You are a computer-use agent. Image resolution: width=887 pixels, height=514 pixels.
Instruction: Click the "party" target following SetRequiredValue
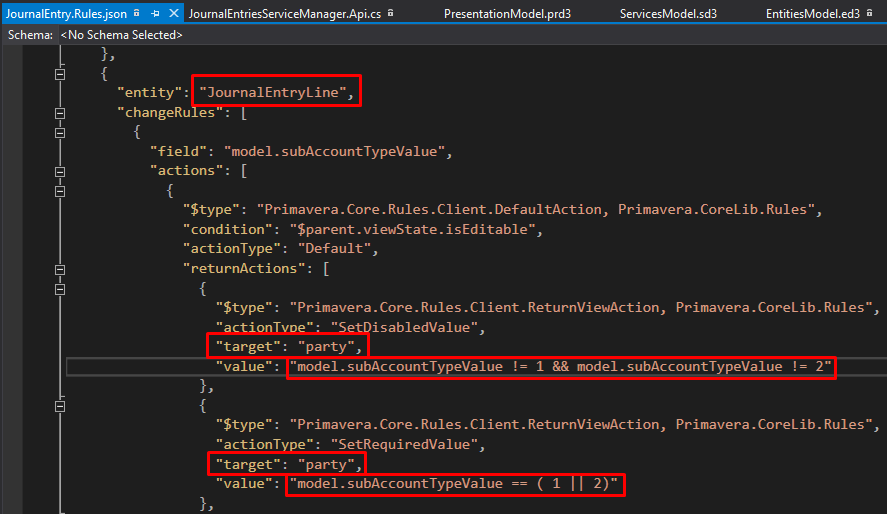326,464
